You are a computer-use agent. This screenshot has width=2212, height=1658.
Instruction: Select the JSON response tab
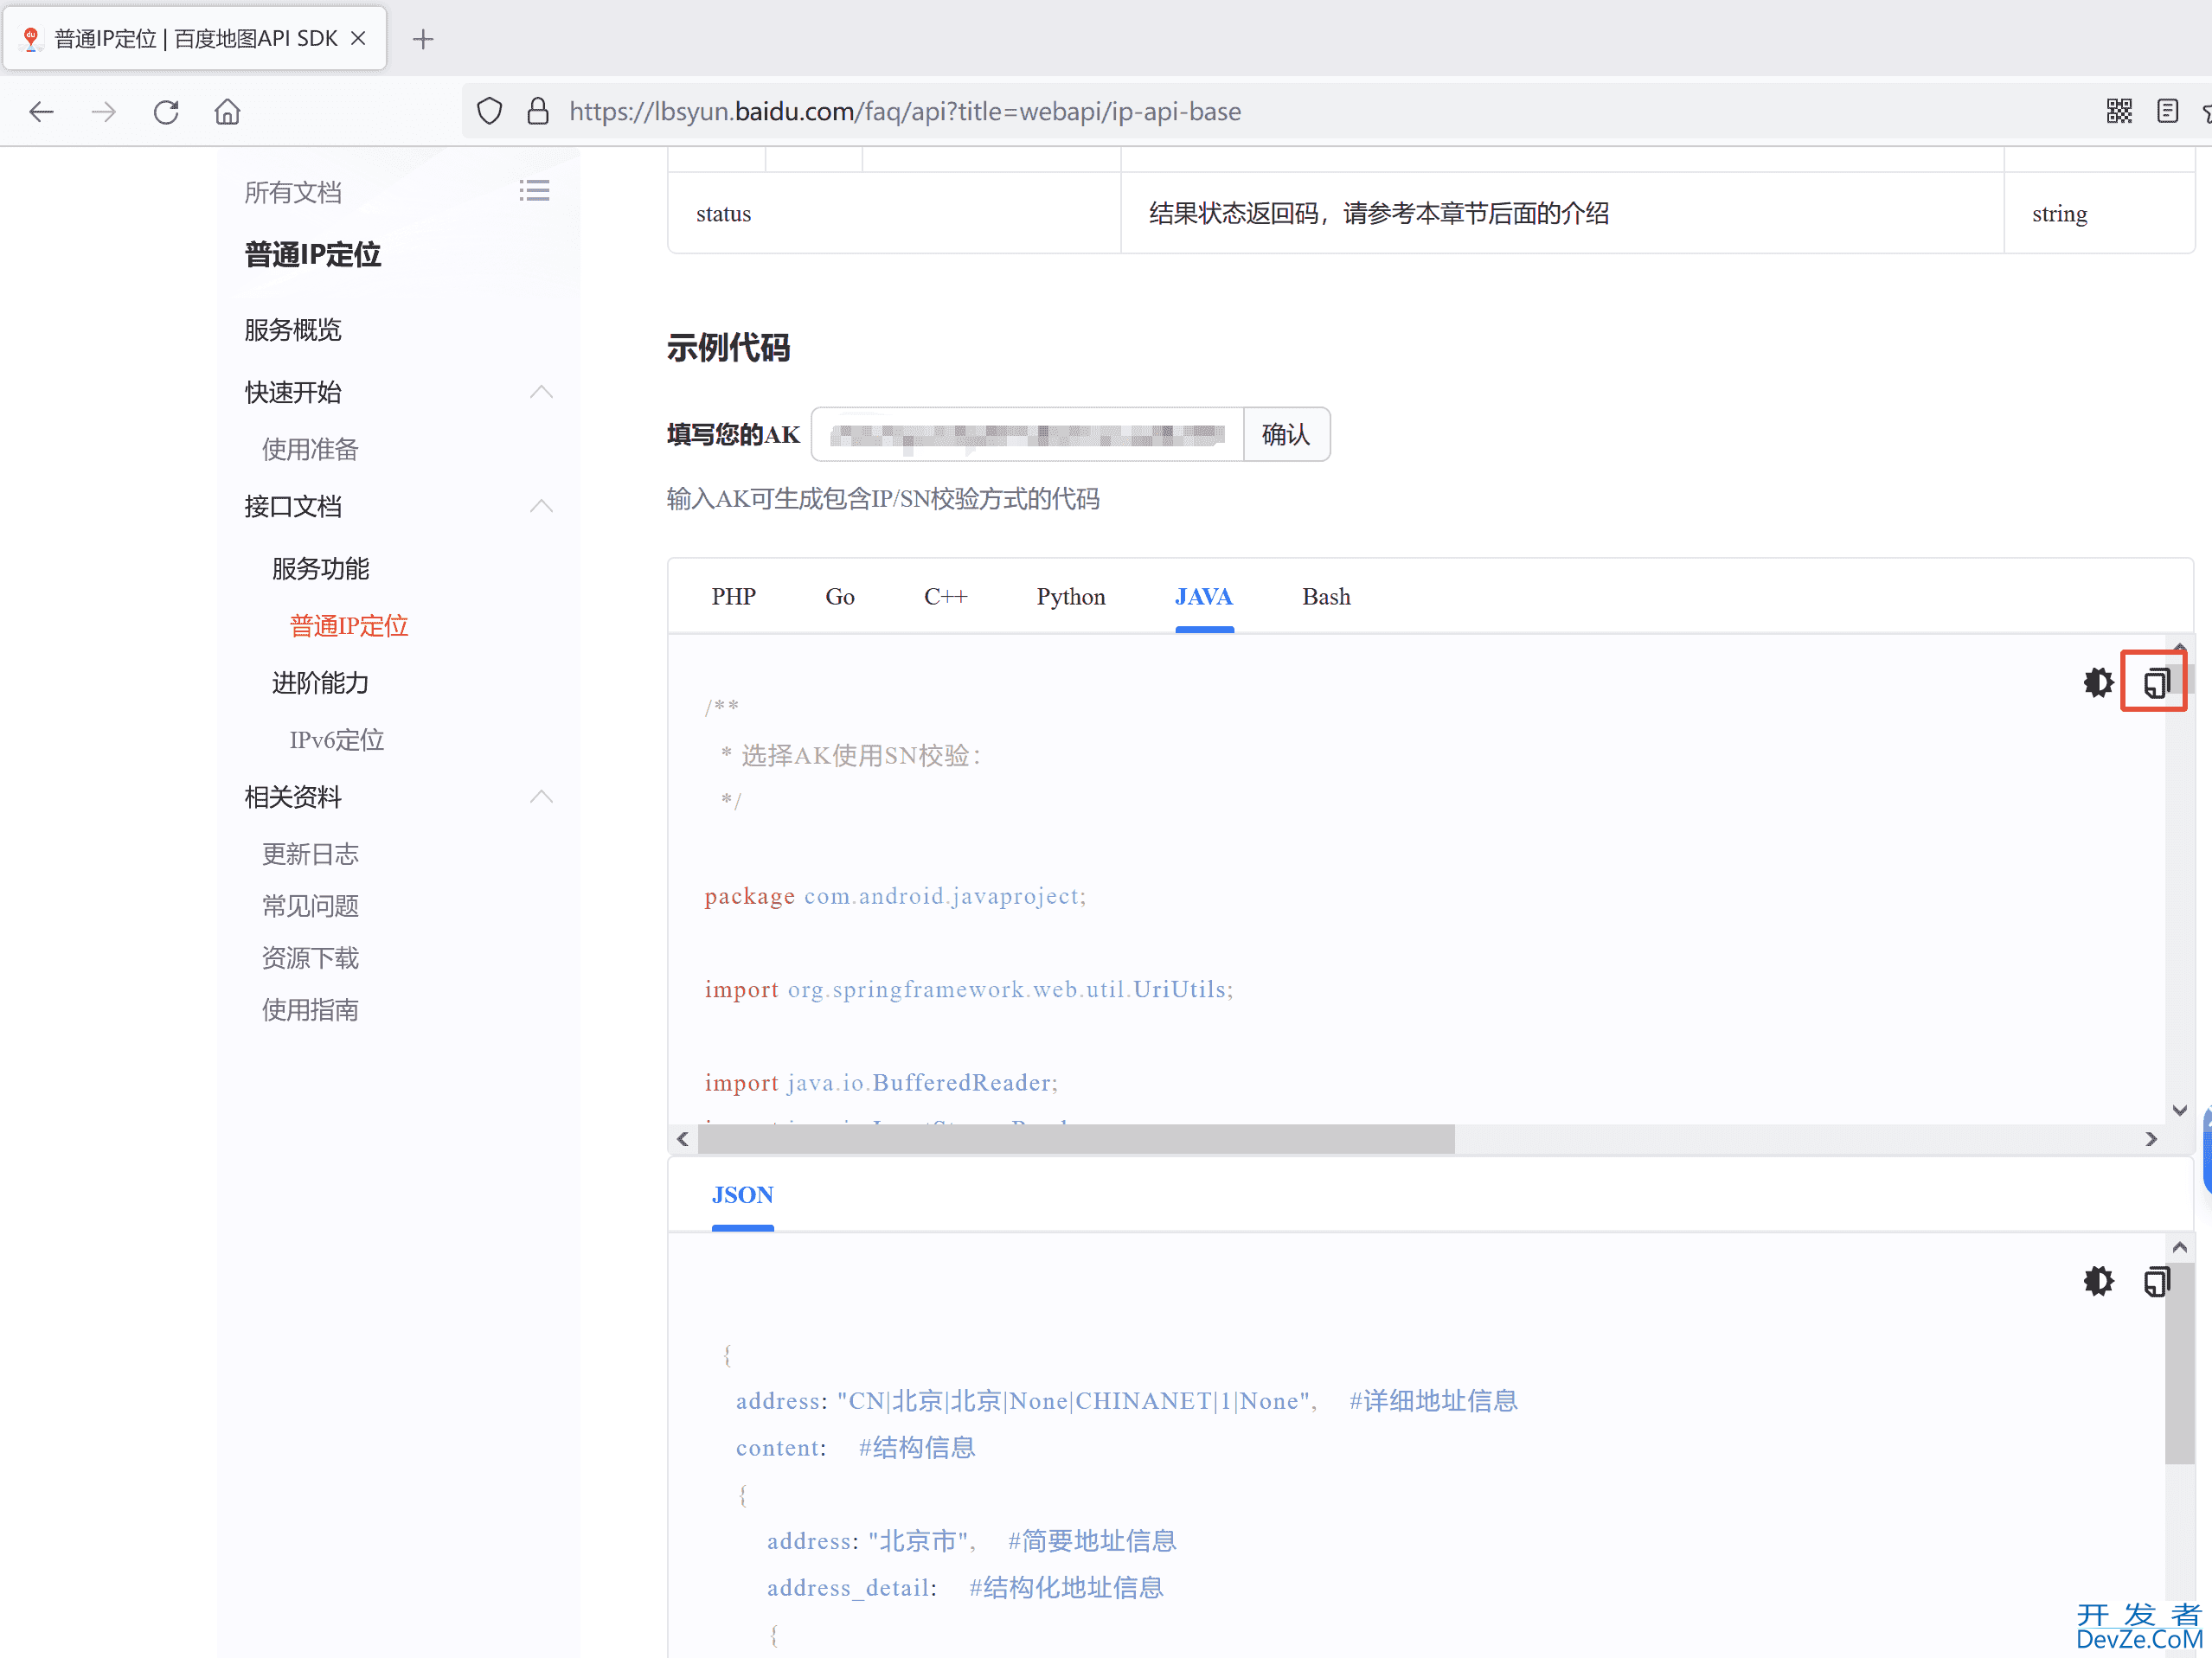742,1195
